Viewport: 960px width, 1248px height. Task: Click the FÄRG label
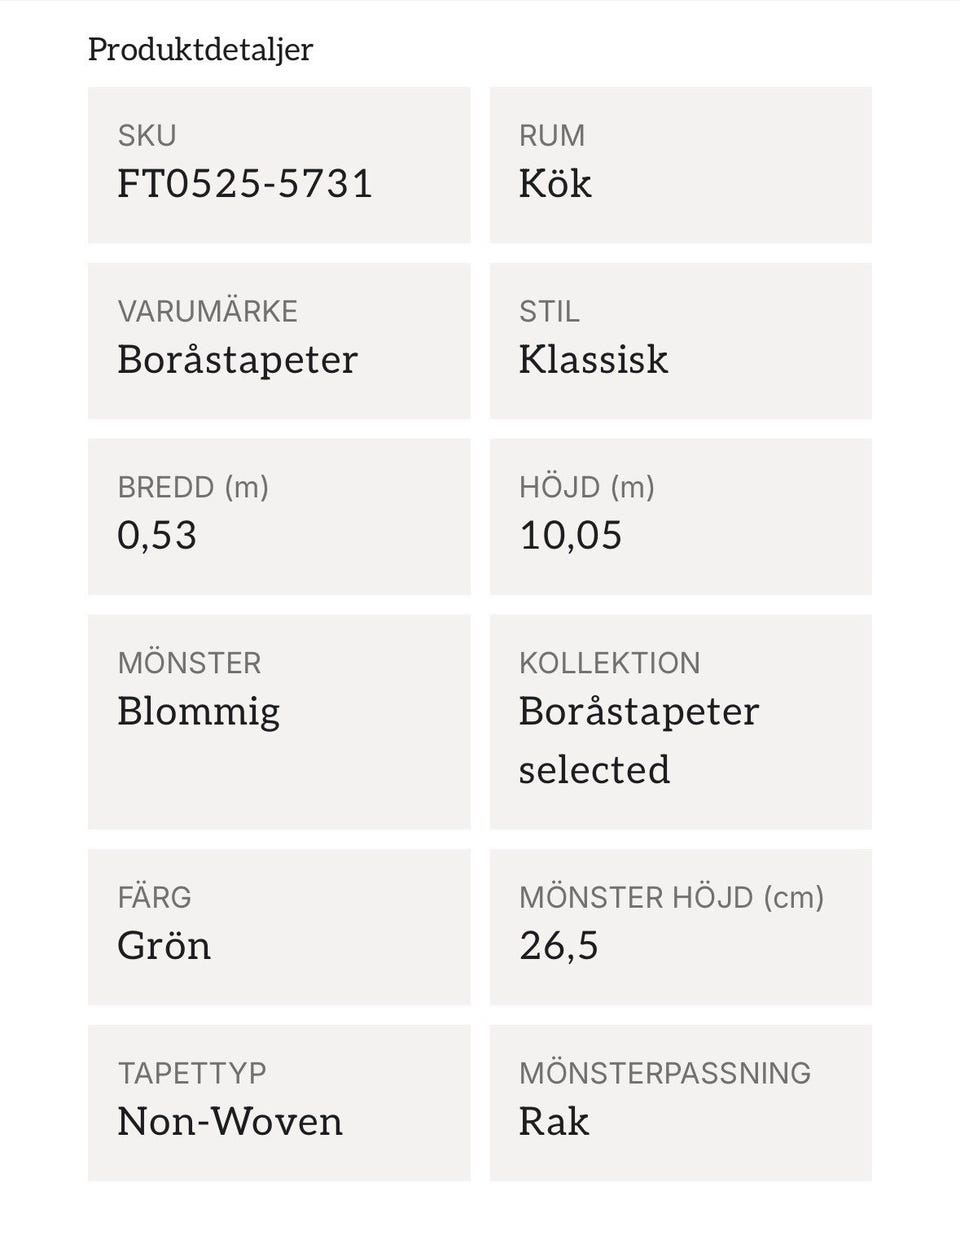coord(154,897)
